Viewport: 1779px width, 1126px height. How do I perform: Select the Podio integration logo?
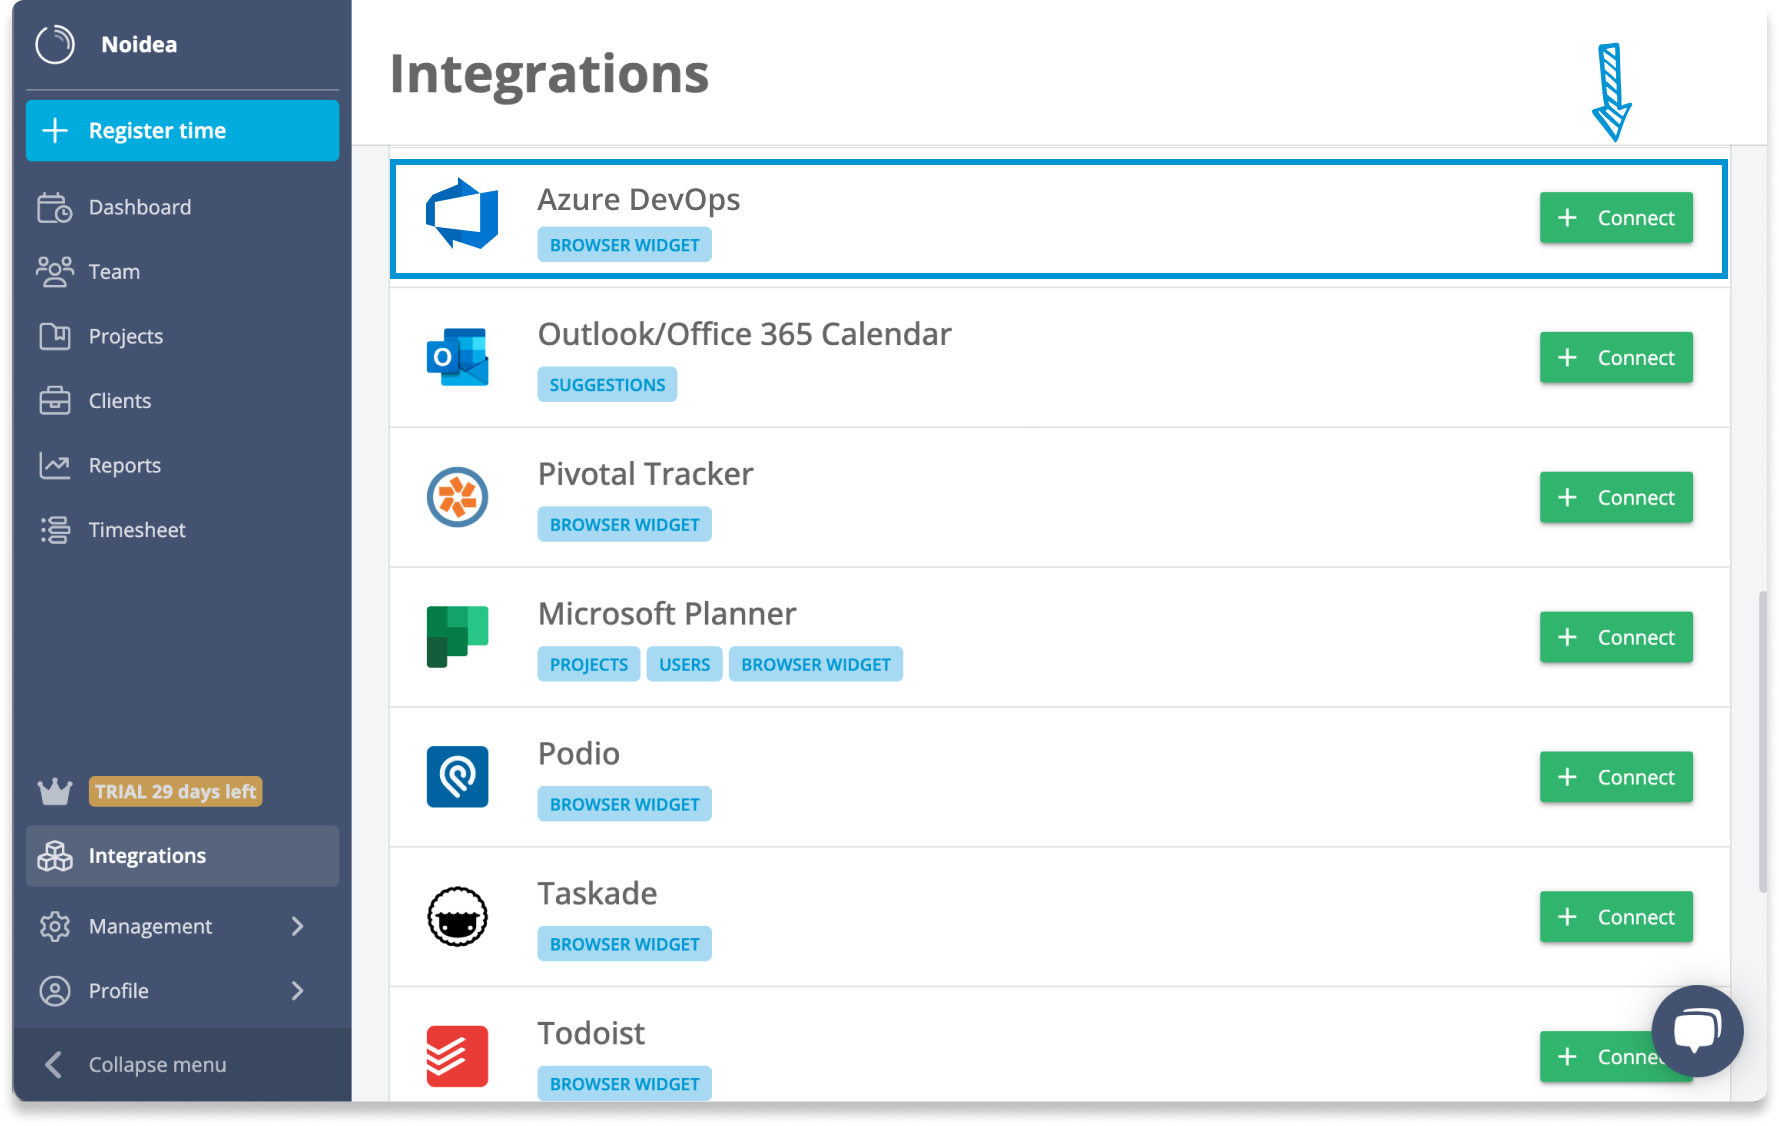coord(457,777)
